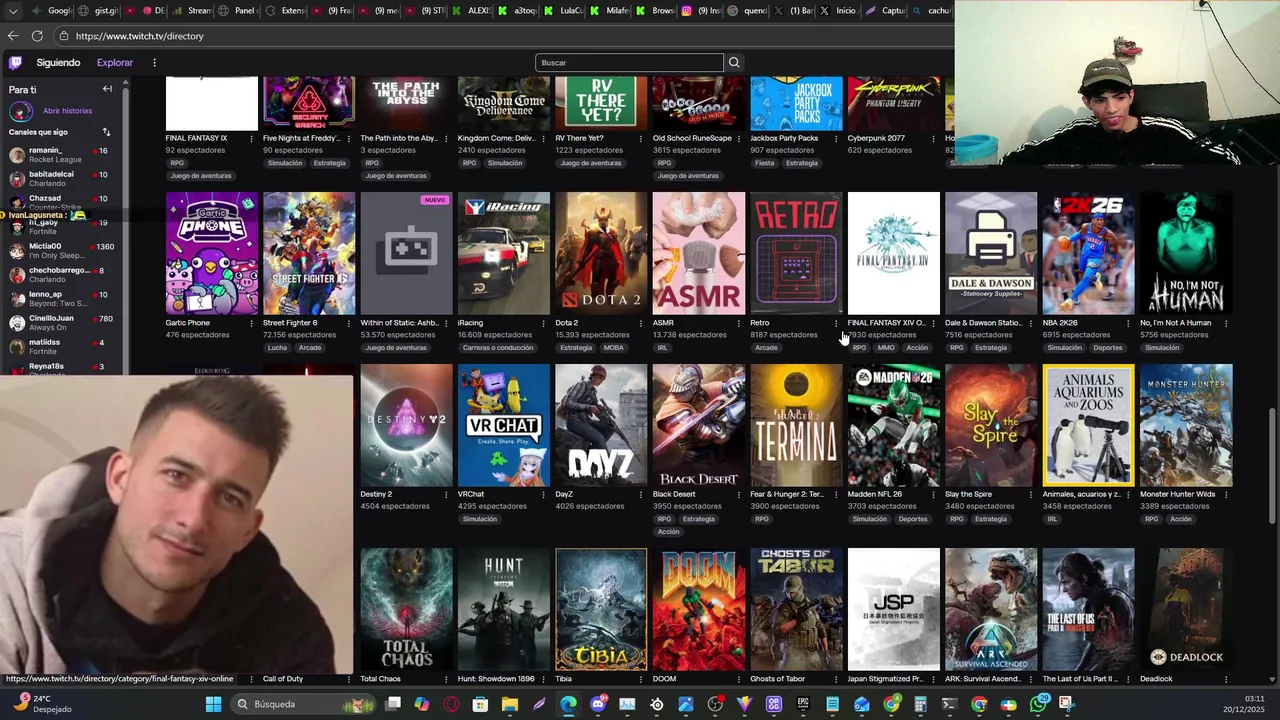
Task: Open options menu for ASMR
Action: [739, 323]
